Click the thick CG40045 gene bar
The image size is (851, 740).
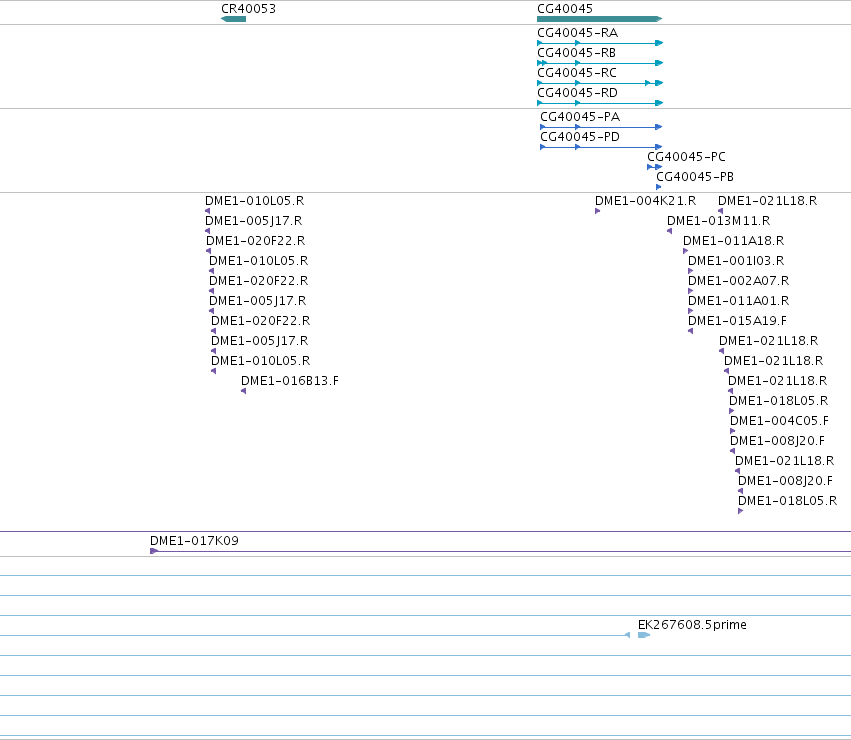600,19
